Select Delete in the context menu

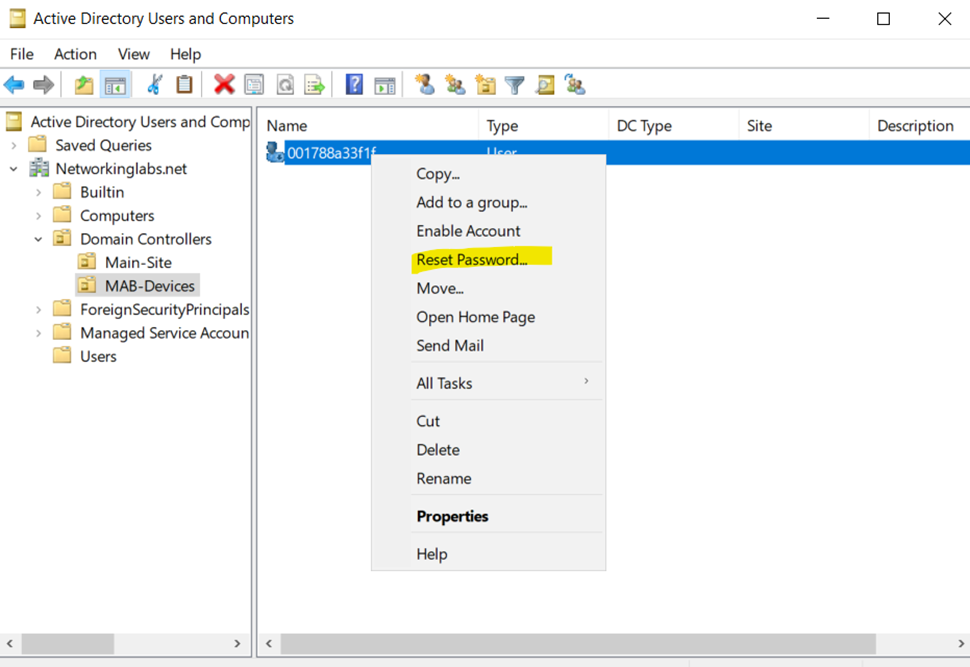tap(488, 450)
